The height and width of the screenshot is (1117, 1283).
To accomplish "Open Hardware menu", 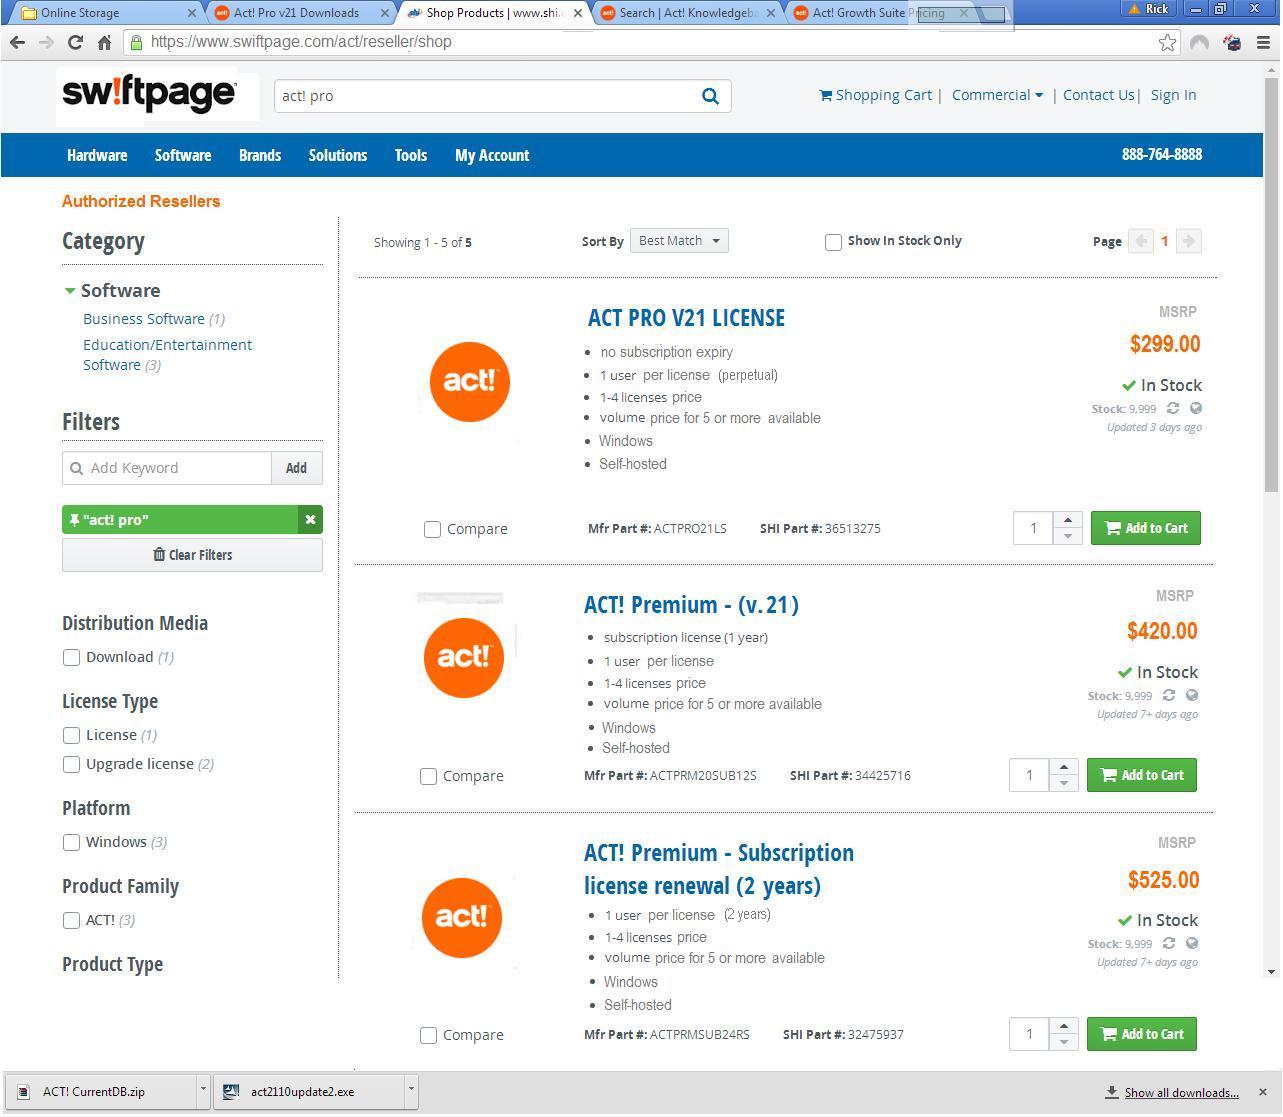I will click(x=97, y=155).
